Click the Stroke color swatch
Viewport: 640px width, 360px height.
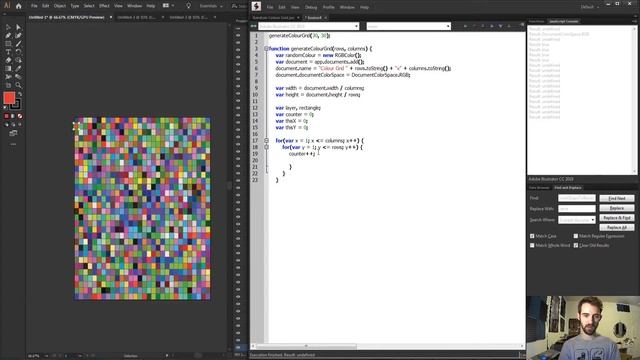tap(16, 104)
